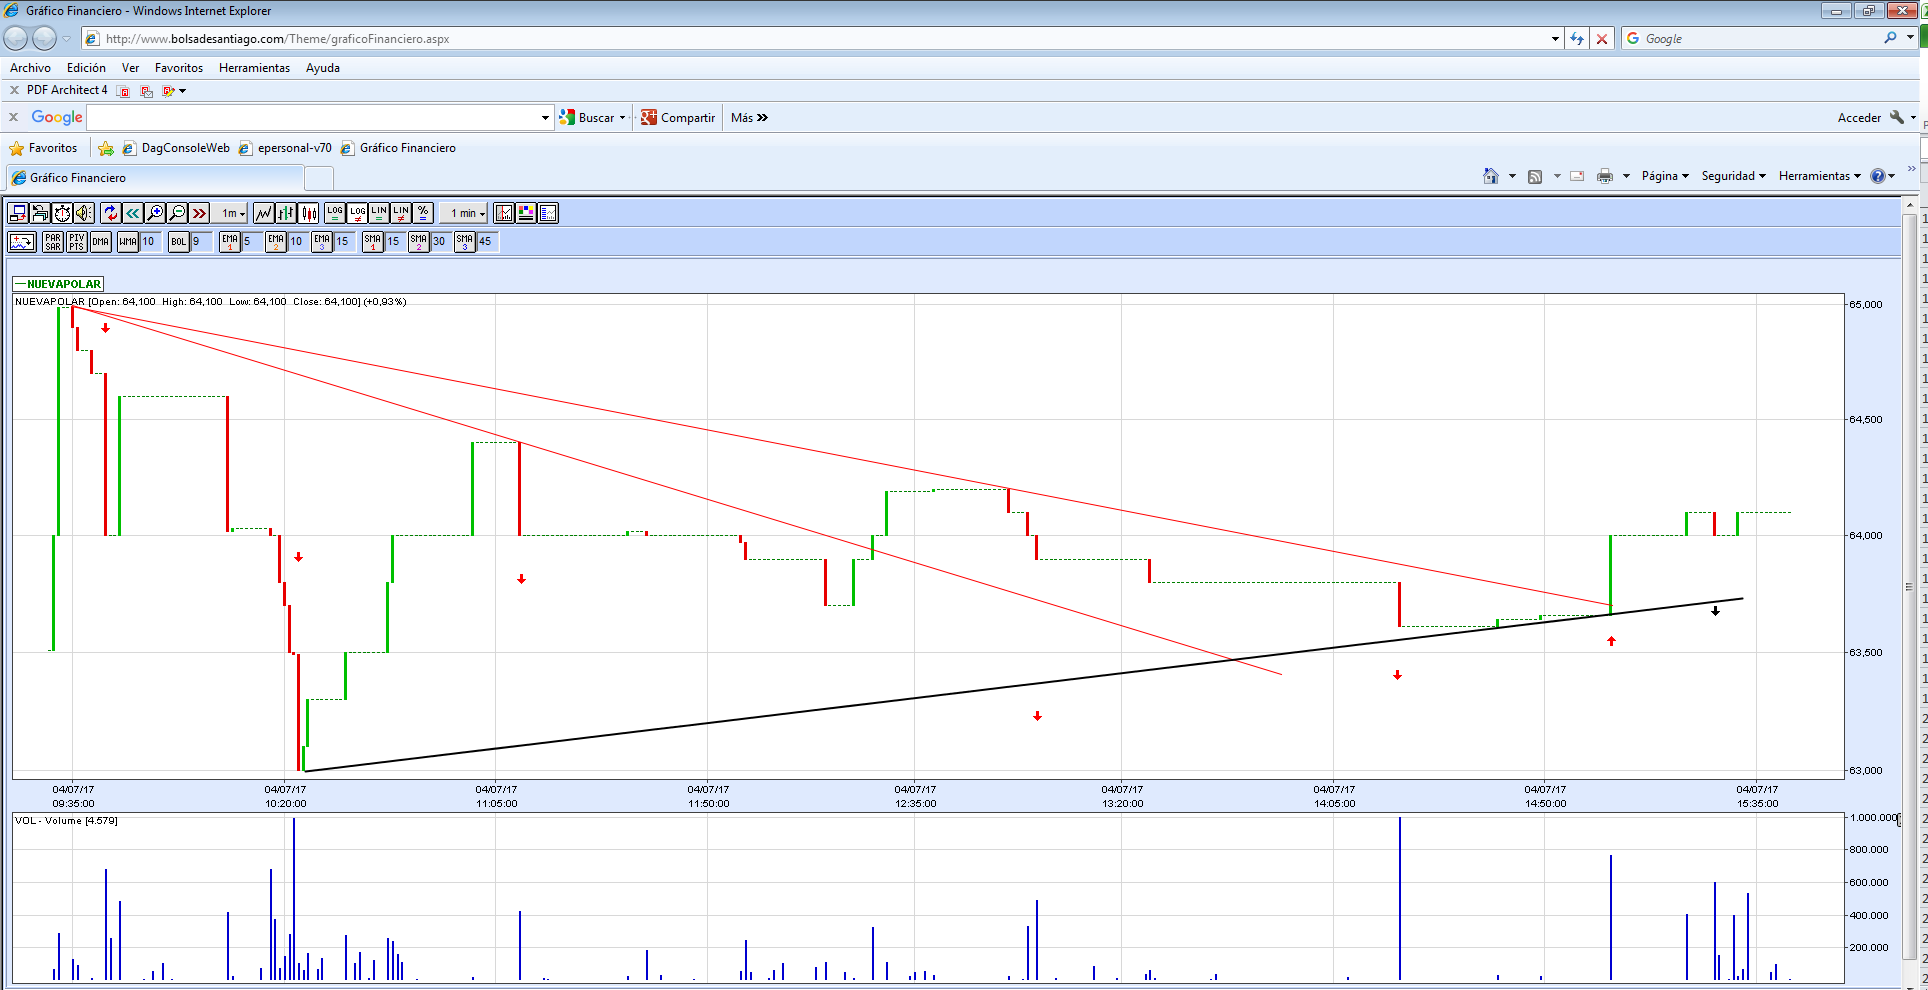Toggle the Parabolic SAR indicator
The image size is (1928, 990).
pos(53,242)
